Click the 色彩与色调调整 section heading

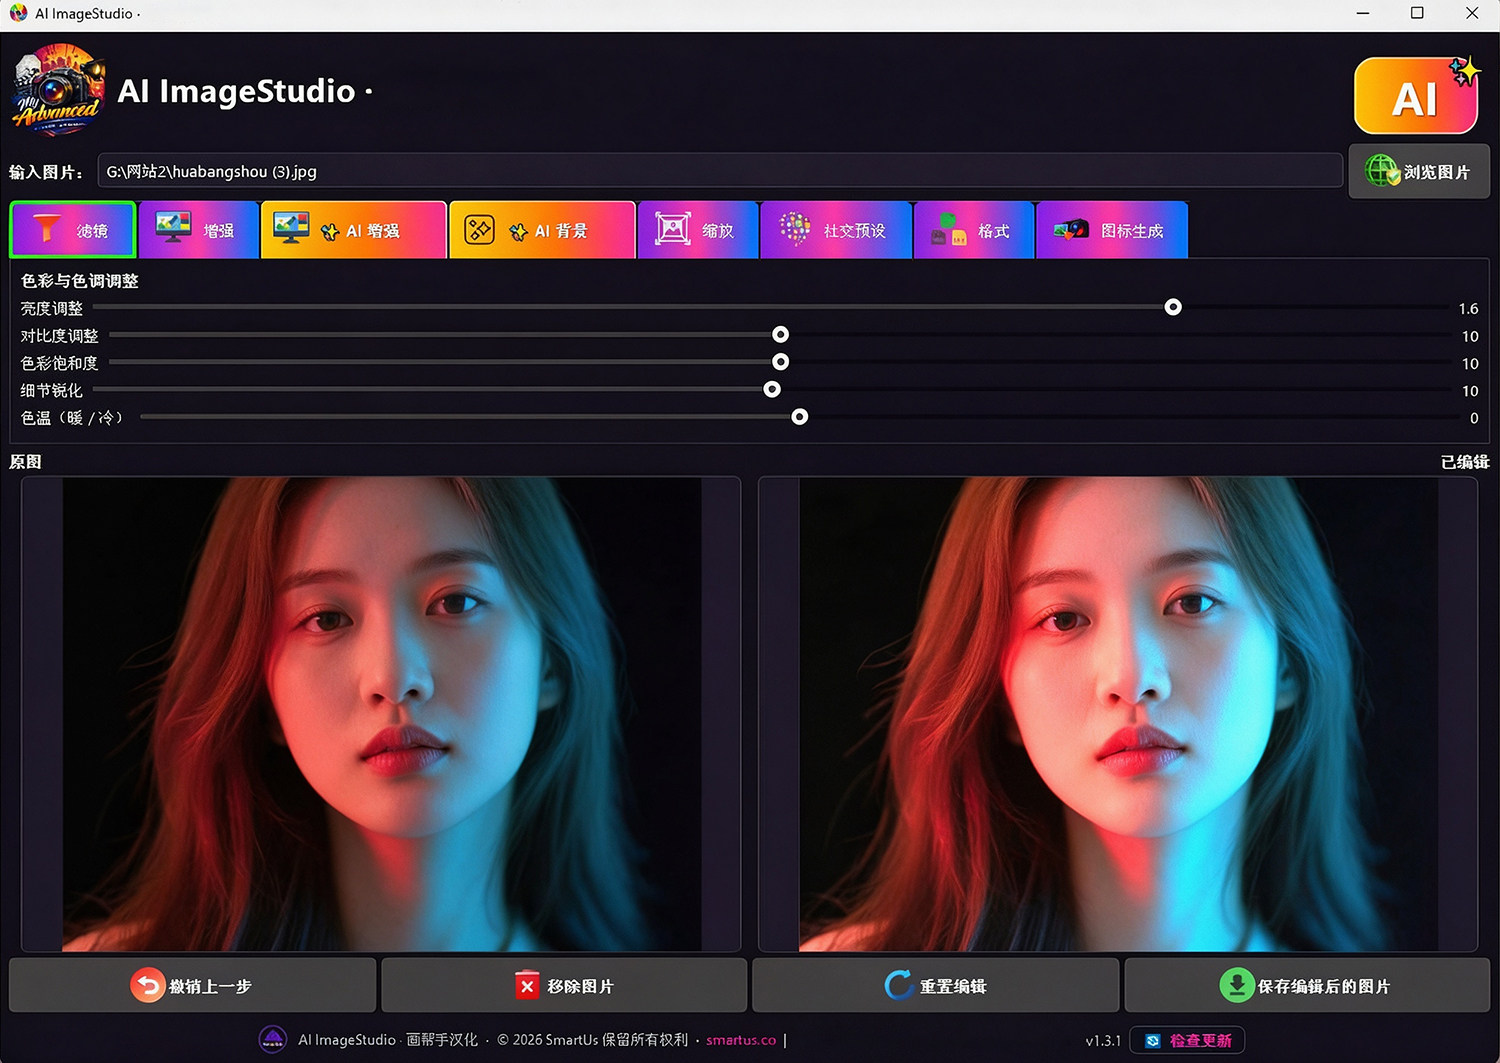[x=80, y=281]
